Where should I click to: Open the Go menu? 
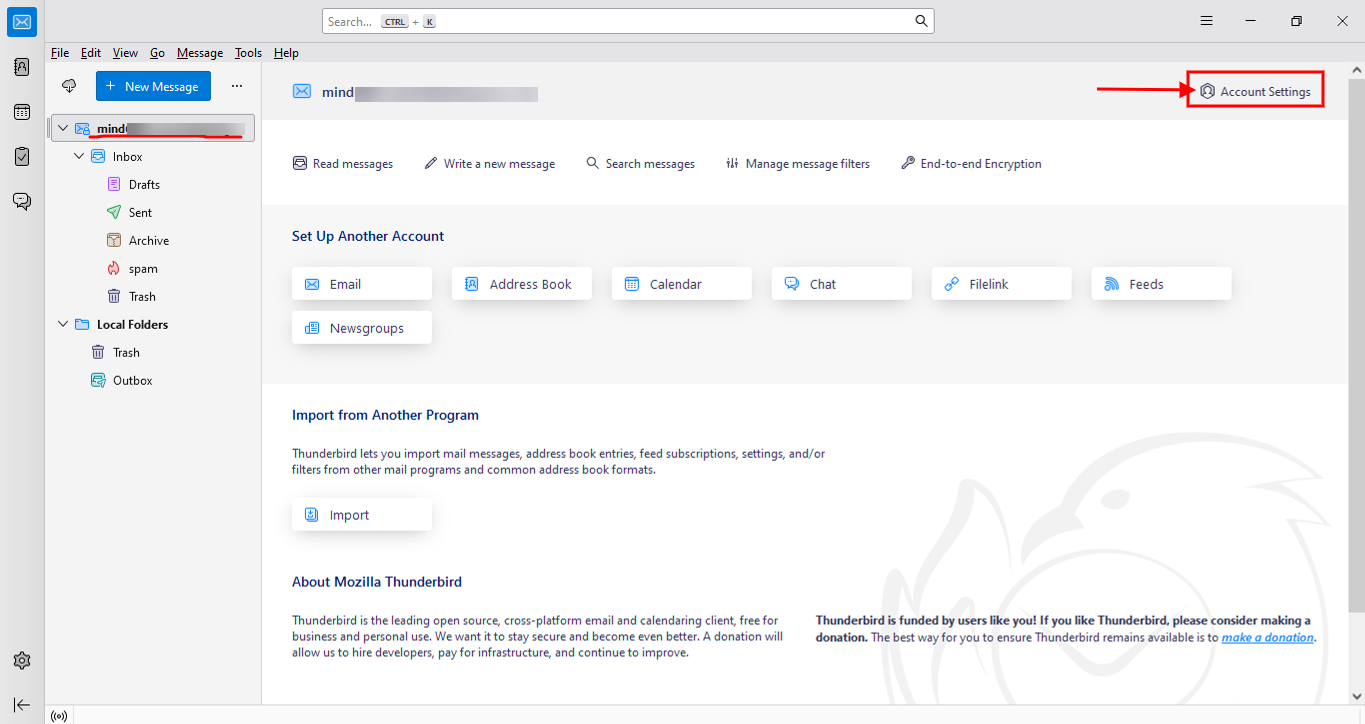pos(158,53)
